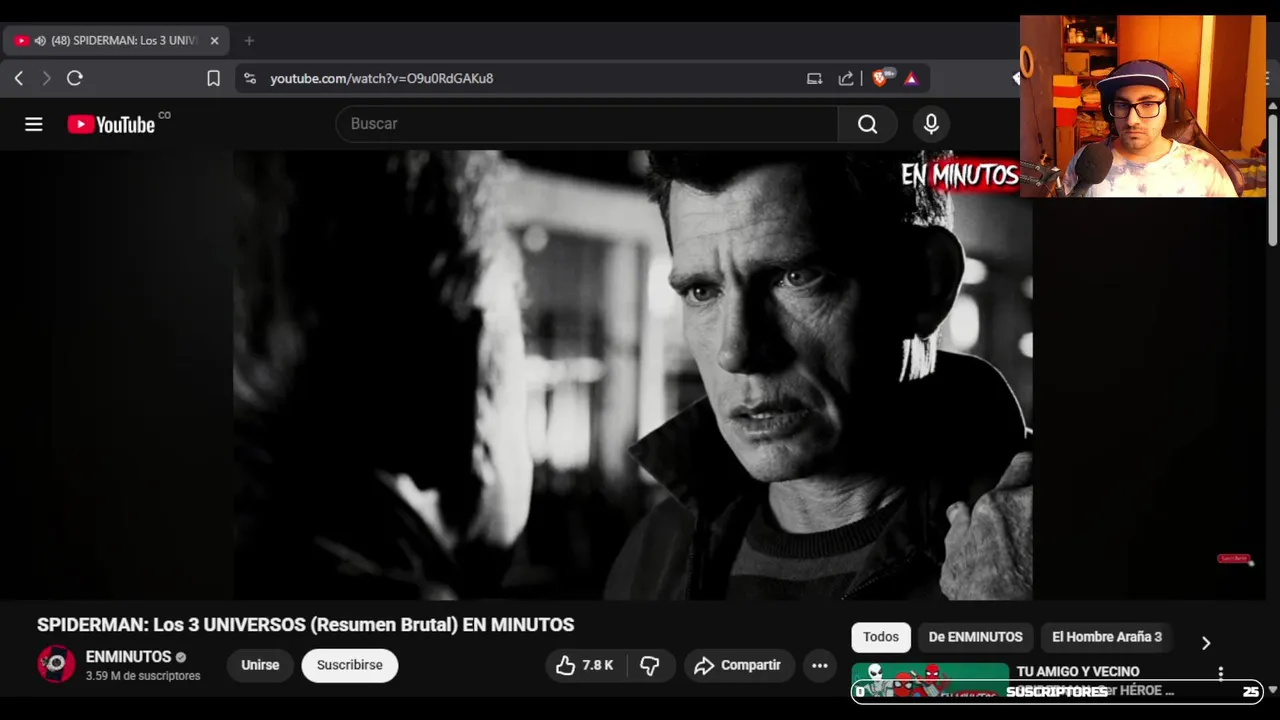Like the video (7.8 K)
The width and height of the screenshot is (1280, 720).
(x=584, y=665)
